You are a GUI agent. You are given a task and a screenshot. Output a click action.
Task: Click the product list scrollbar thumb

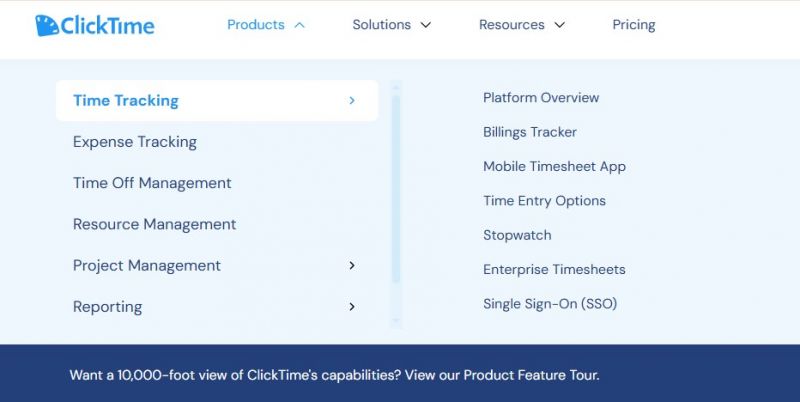tap(396, 189)
